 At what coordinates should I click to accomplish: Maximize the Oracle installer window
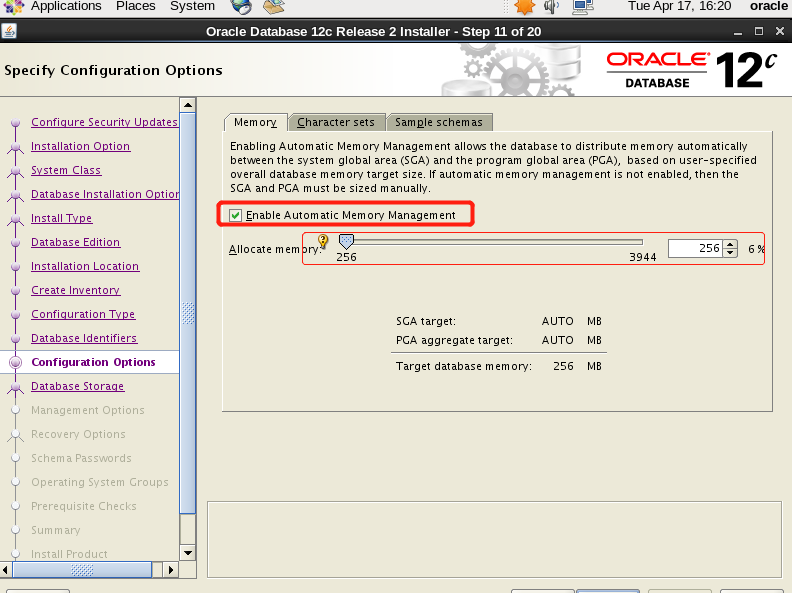759,32
